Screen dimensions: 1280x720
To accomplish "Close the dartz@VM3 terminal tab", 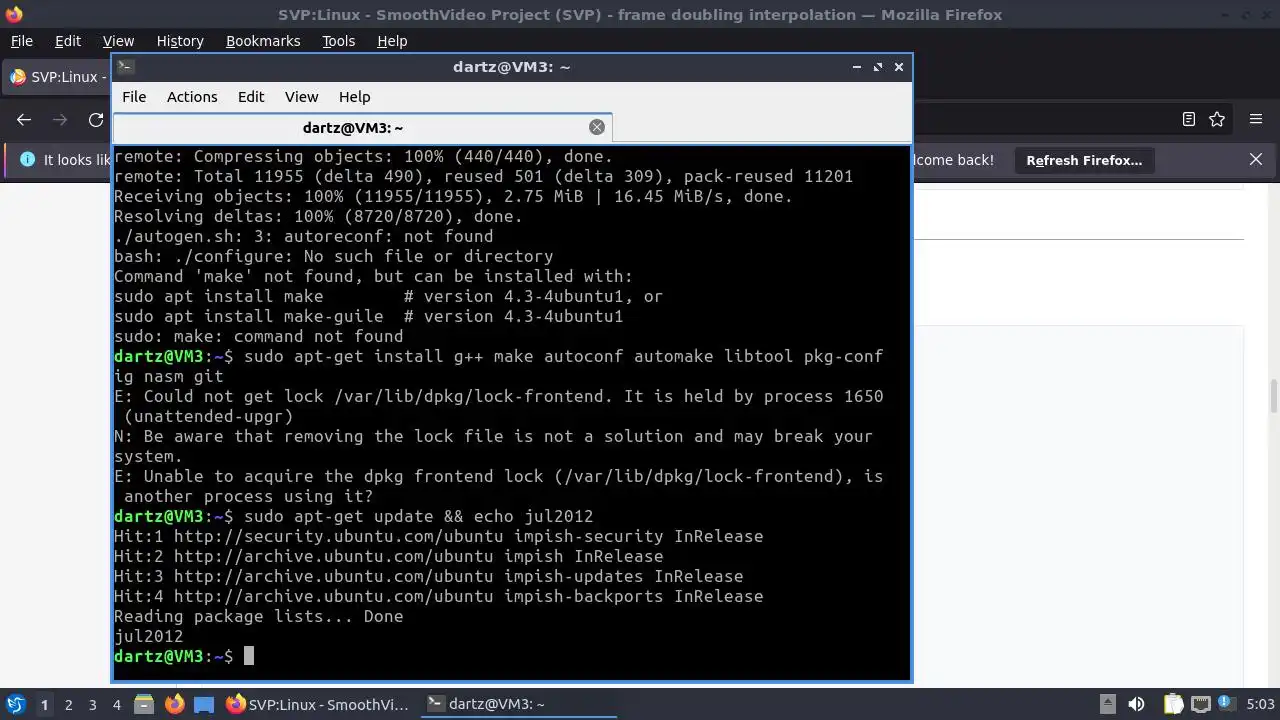I will click(597, 127).
